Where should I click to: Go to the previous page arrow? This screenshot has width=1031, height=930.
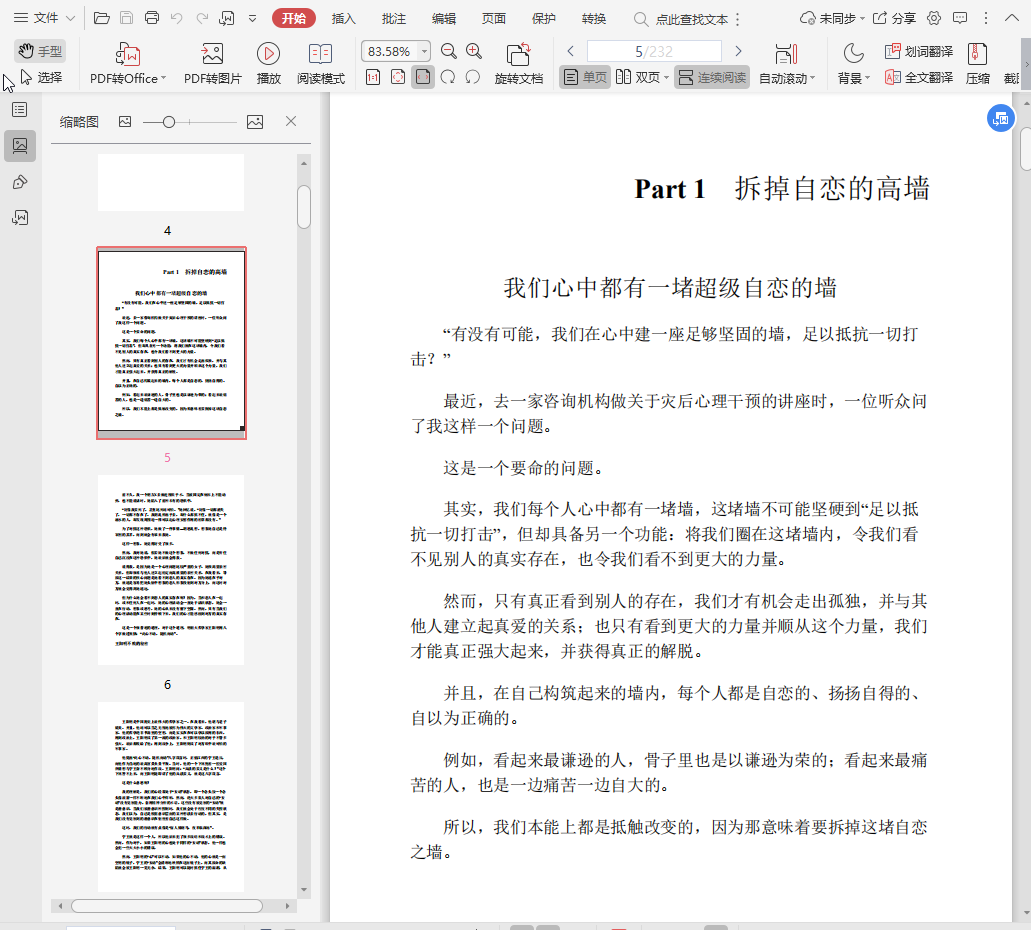click(571, 51)
